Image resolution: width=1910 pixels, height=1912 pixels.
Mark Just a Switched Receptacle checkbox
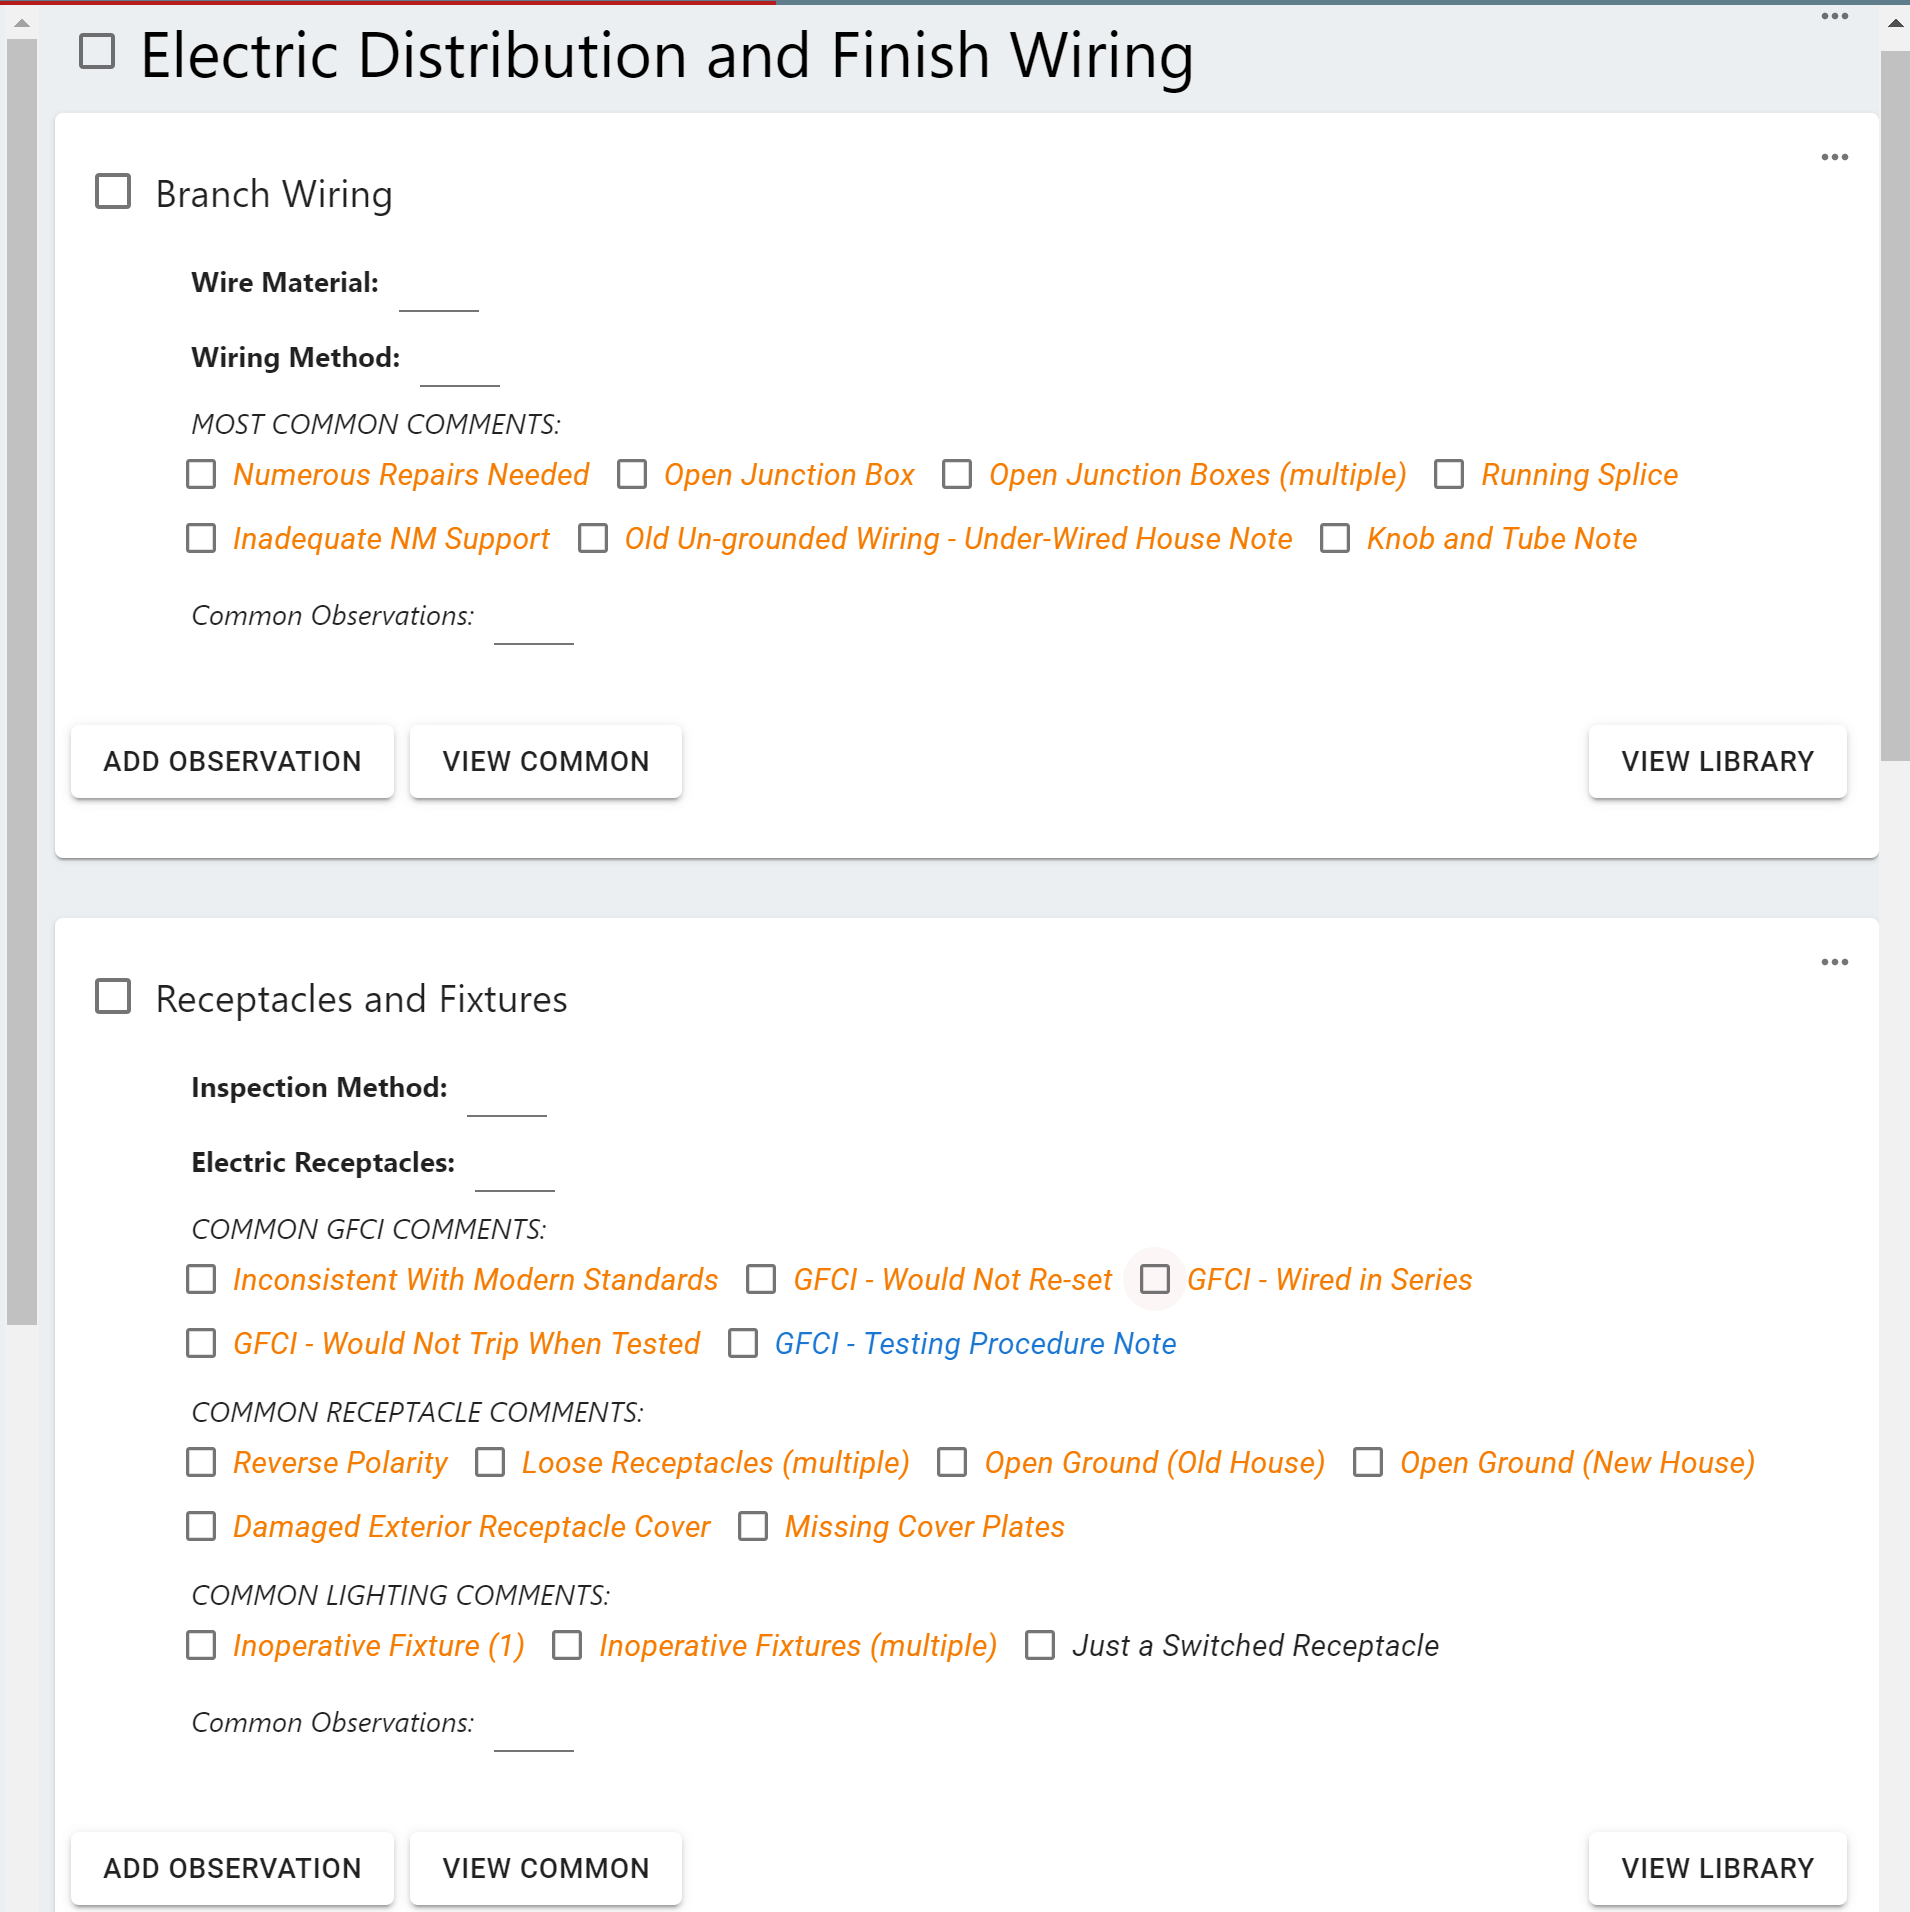coord(1040,1645)
